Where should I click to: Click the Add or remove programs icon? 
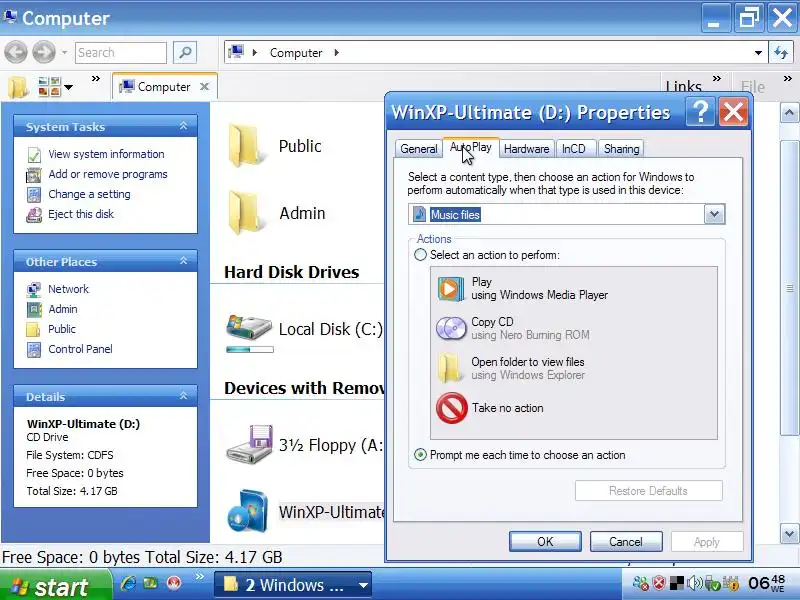click(34, 174)
